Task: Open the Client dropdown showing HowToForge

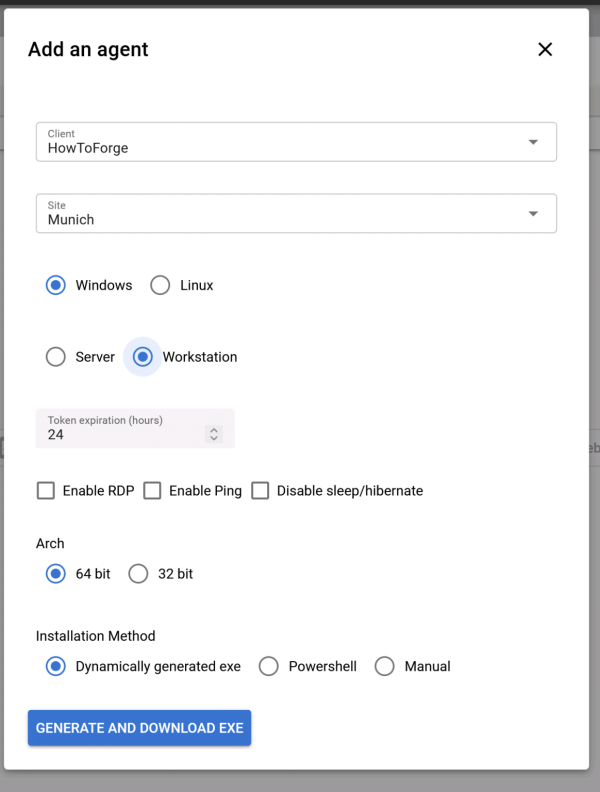Action: [x=280, y=142]
